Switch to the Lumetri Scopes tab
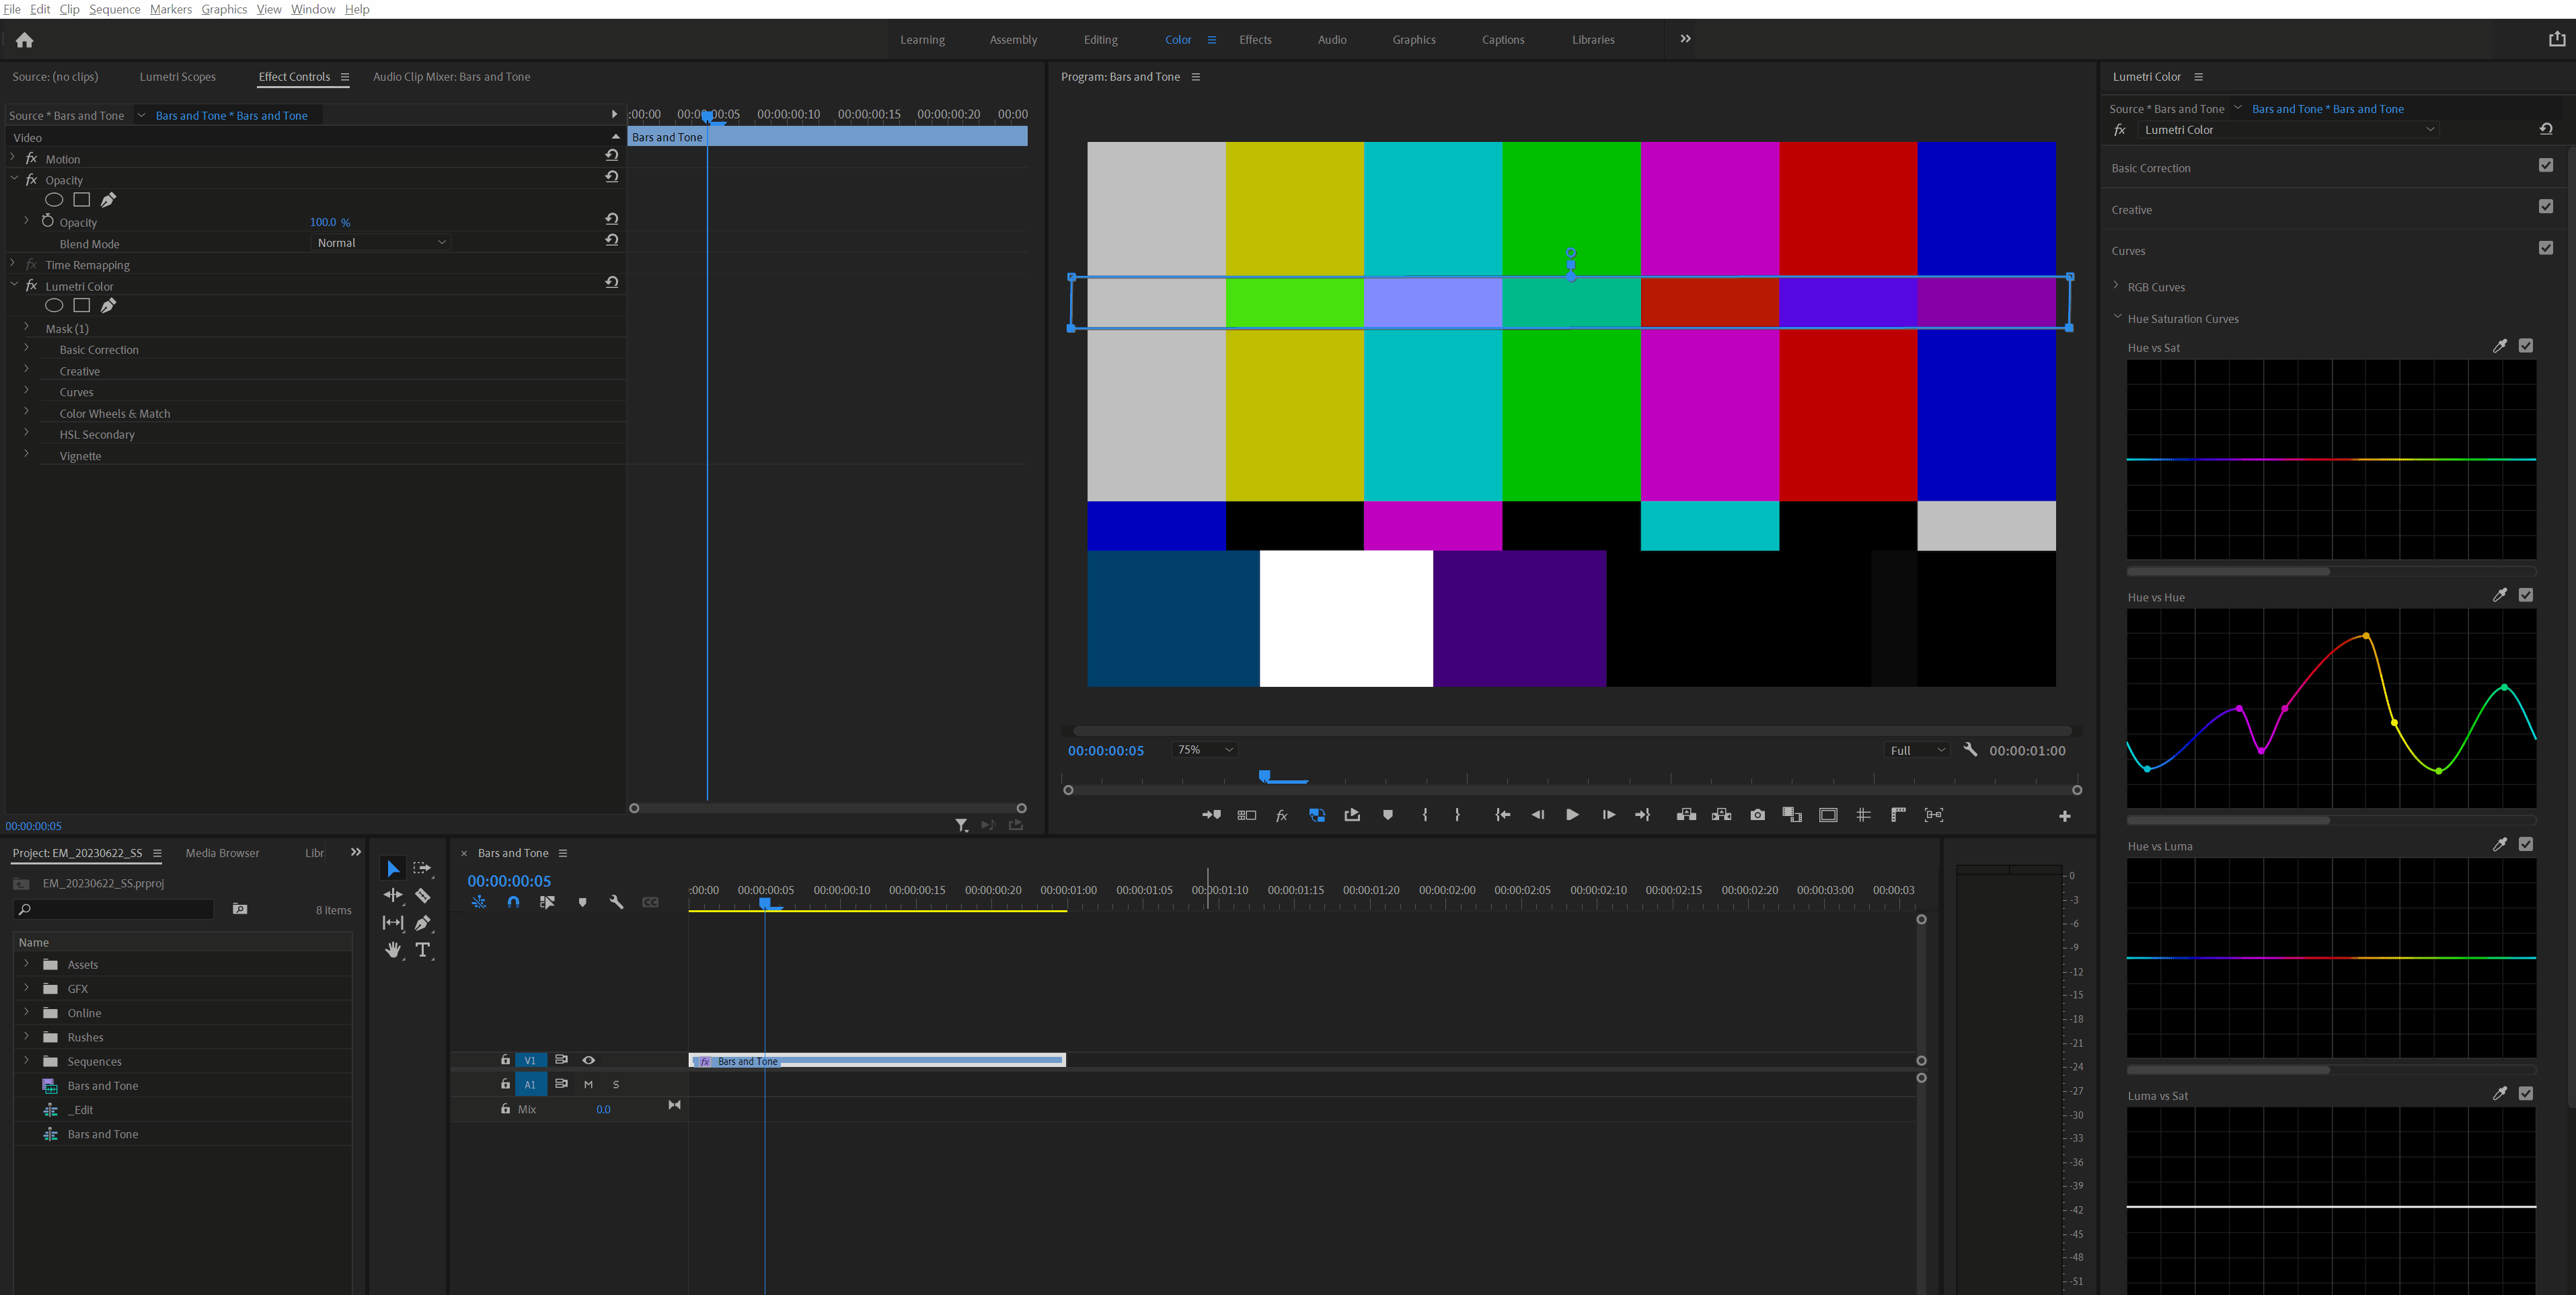2576x1295 pixels. pos(177,77)
